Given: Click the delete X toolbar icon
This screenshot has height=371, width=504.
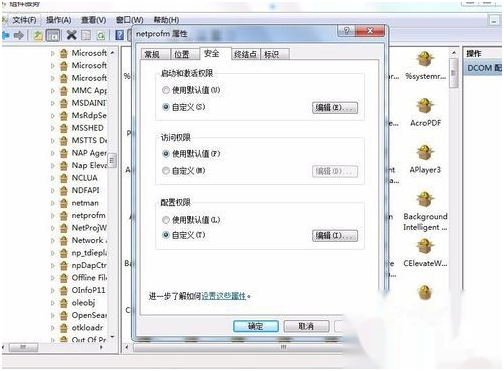Looking at the screenshot, I should [x=71, y=35].
